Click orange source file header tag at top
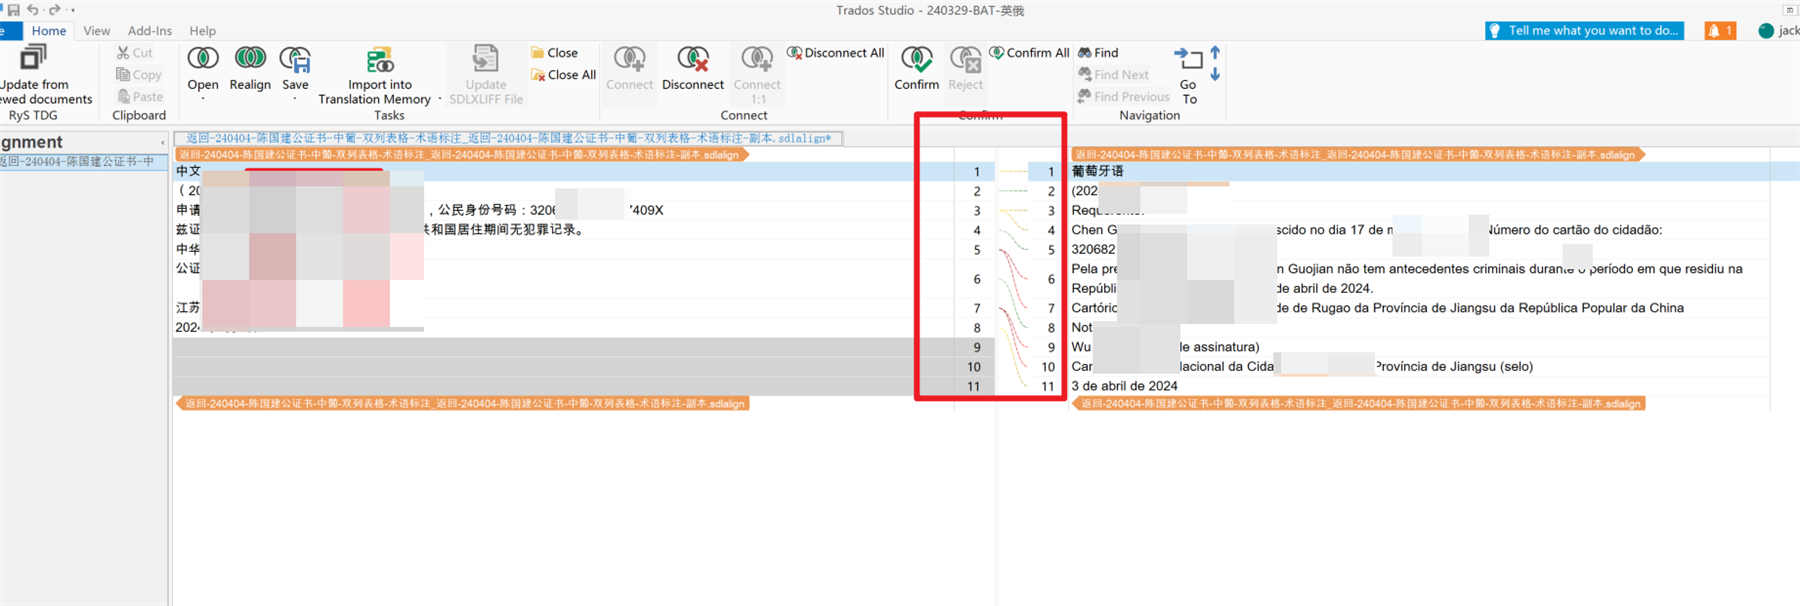This screenshot has width=1800, height=606. tap(461, 155)
